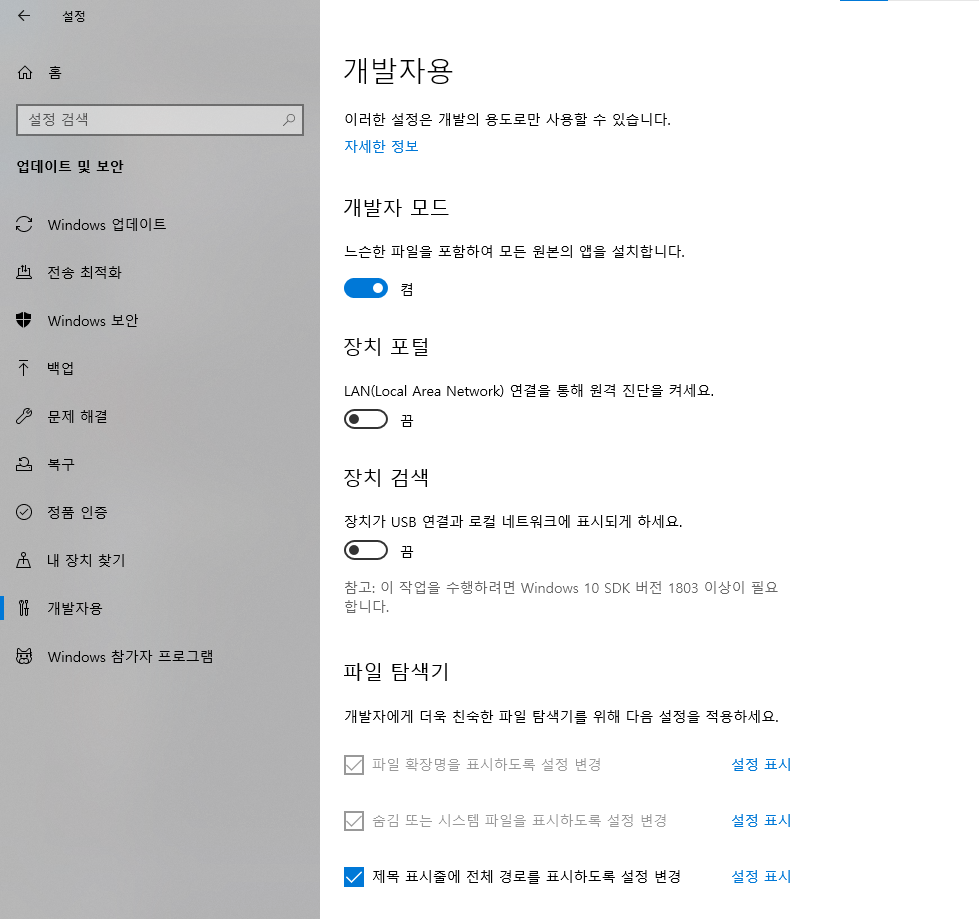Click 설정 표시 for 숨김 또는 시스템 파일
The image size is (979, 919).
coord(761,820)
